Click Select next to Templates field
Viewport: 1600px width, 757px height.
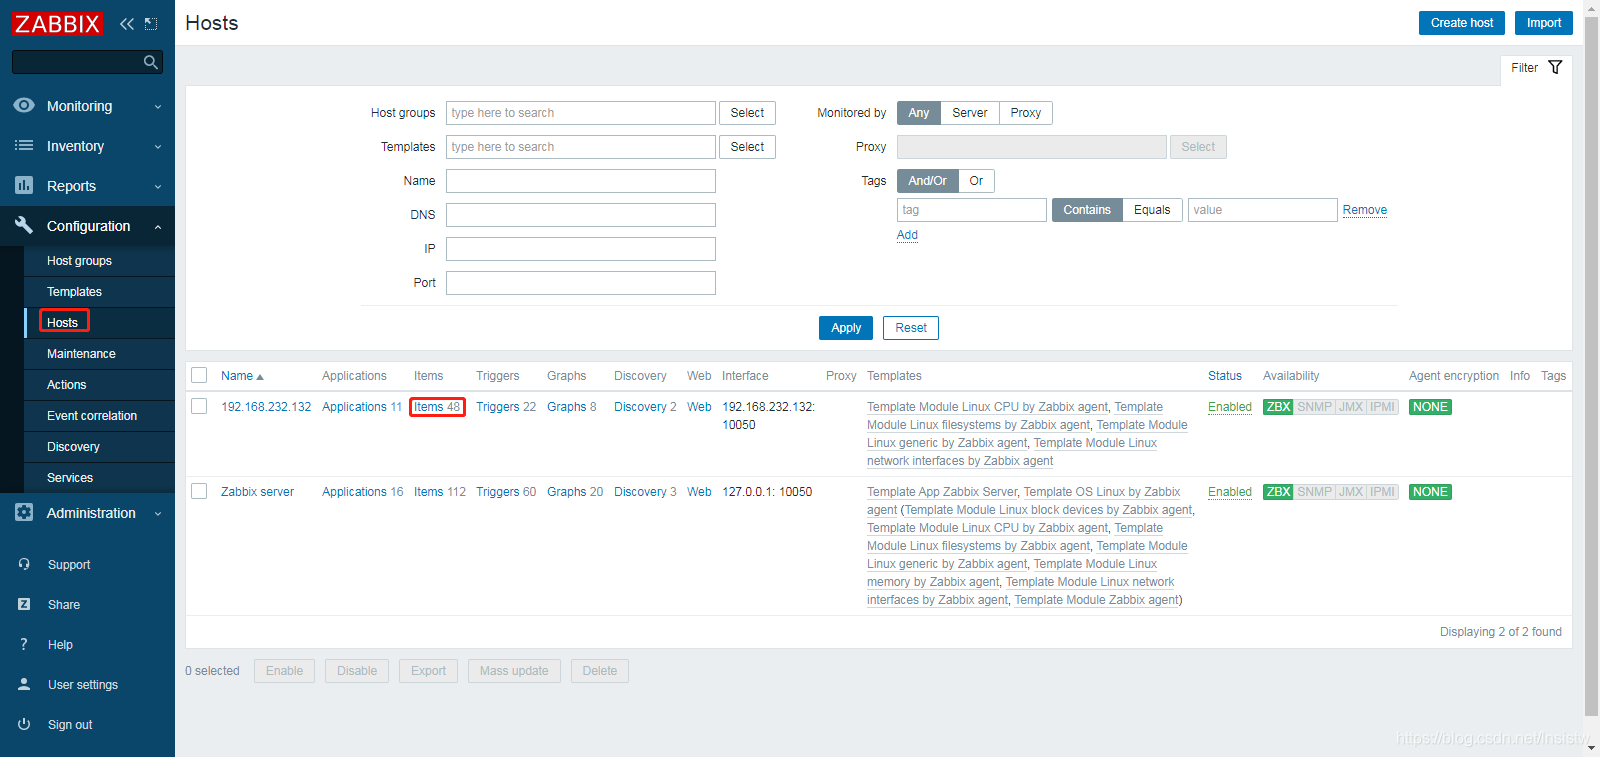747,147
